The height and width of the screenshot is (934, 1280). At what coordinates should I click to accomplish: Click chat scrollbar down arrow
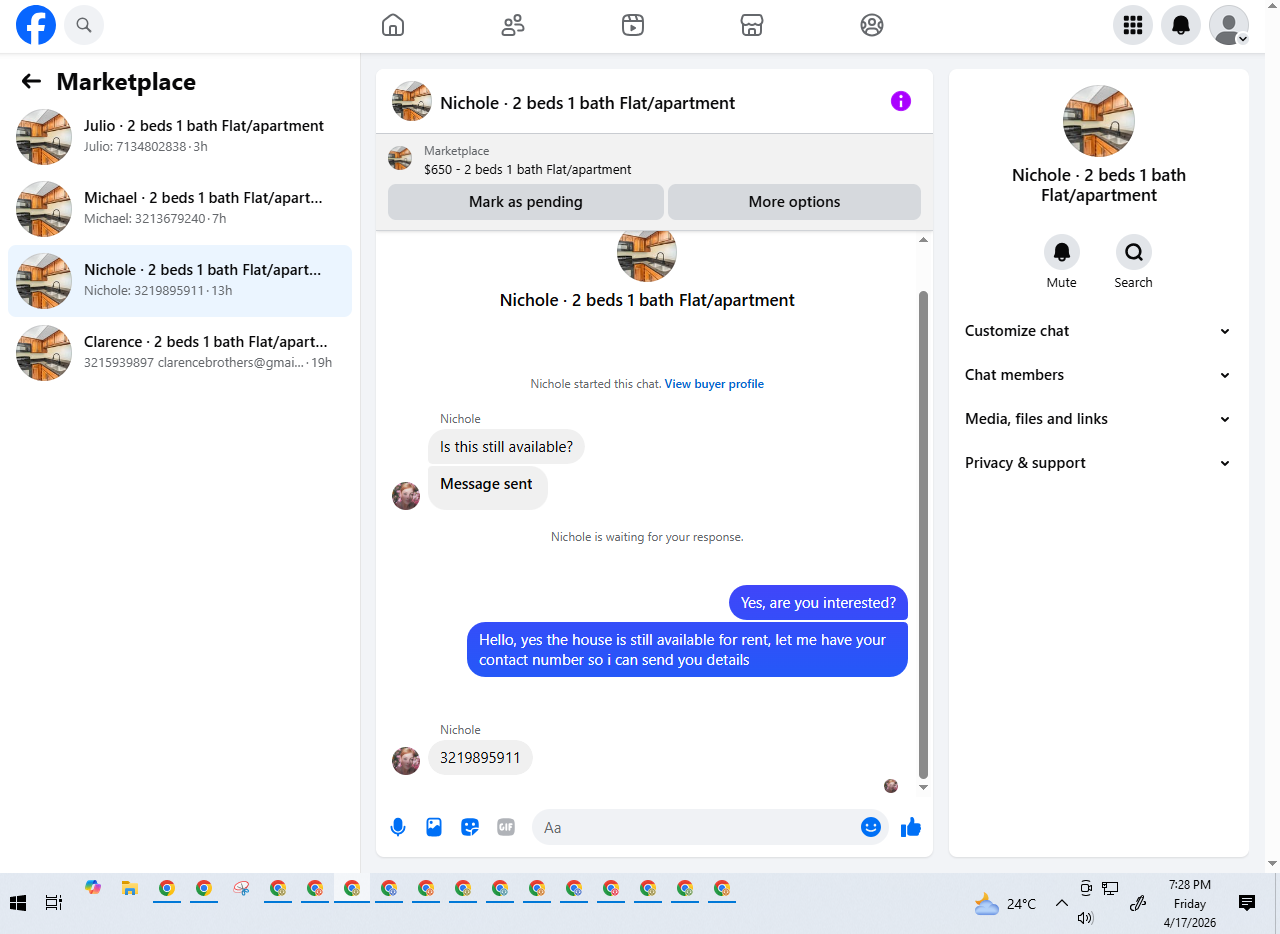click(x=924, y=788)
